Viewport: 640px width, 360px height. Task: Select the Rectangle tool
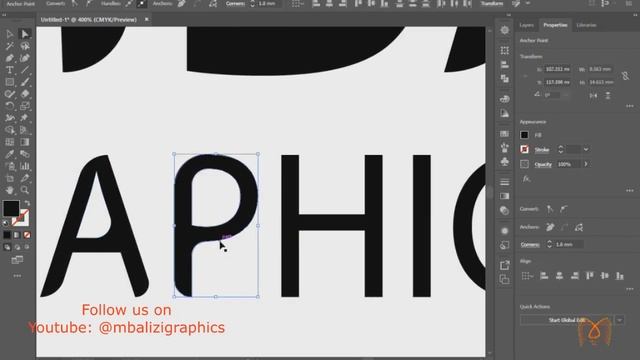tap(10, 82)
